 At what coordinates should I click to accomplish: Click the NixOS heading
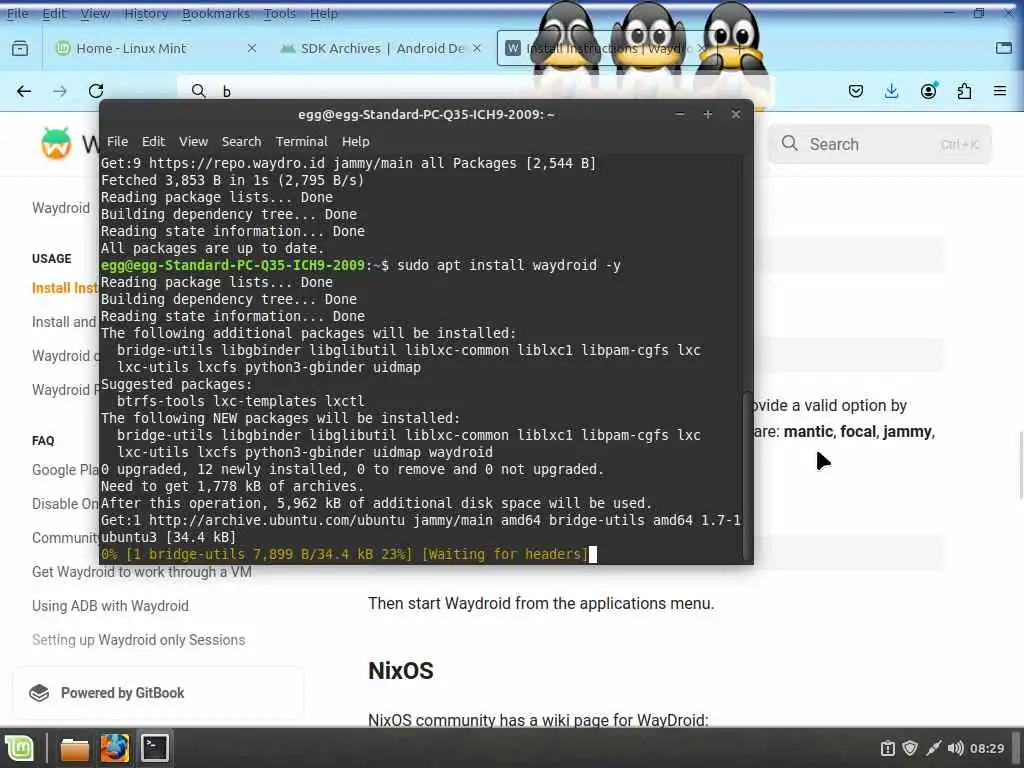pyautogui.click(x=401, y=671)
